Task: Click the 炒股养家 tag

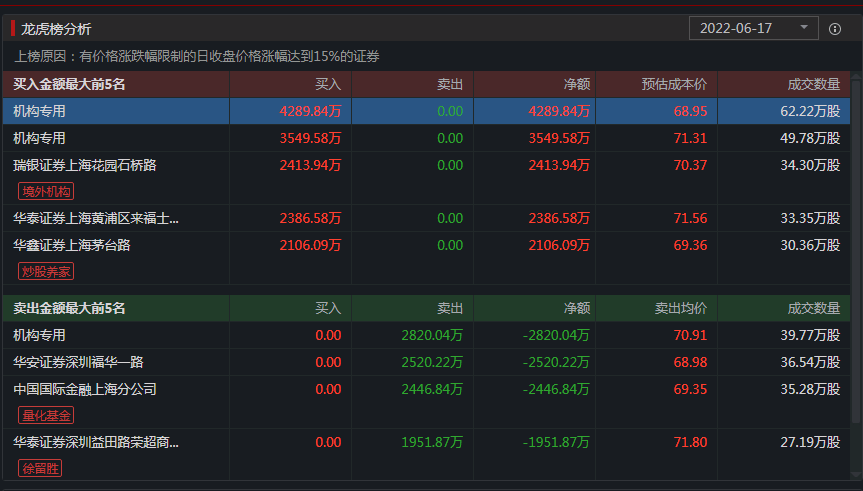Action: tap(46, 271)
